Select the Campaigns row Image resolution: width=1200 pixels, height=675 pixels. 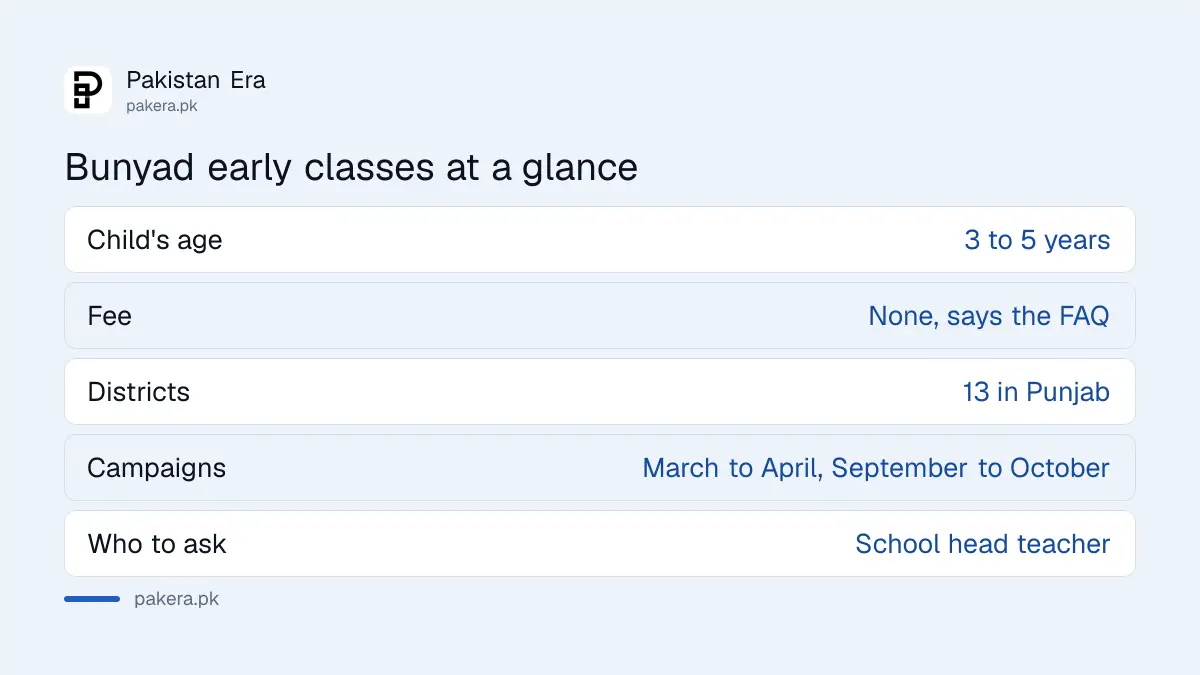pyautogui.click(x=600, y=468)
